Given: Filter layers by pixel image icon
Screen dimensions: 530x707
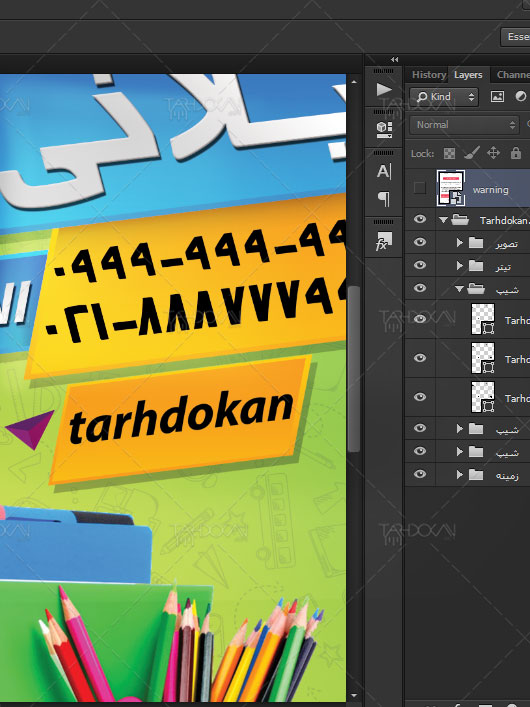Looking at the screenshot, I should (497, 96).
